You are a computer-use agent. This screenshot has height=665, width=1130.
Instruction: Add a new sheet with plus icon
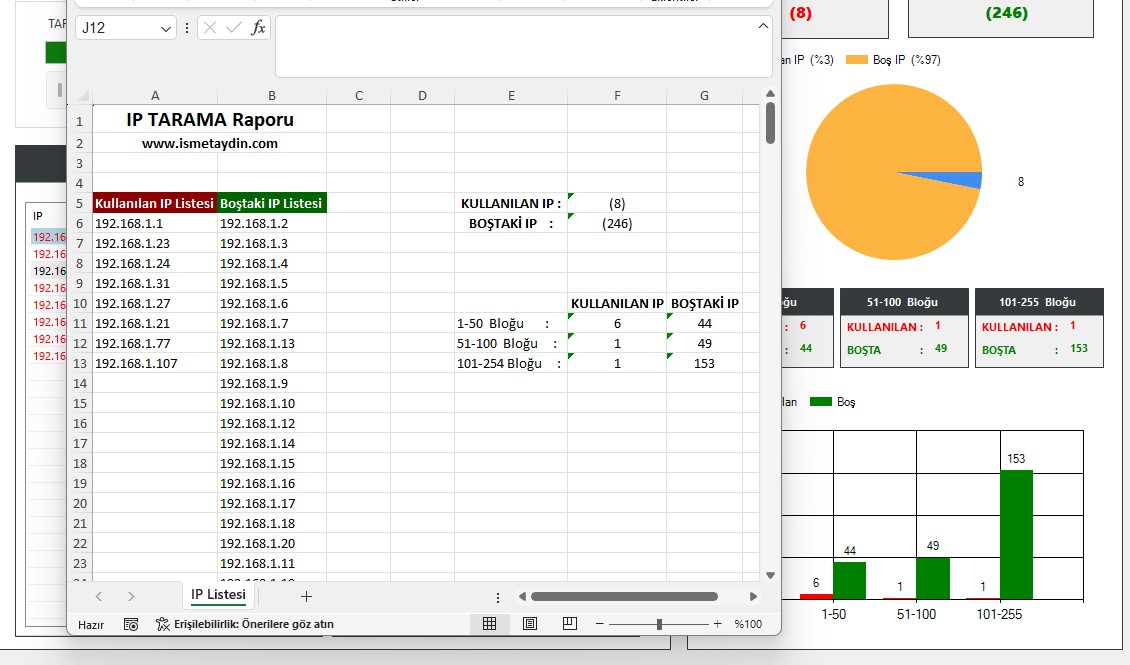coord(307,596)
